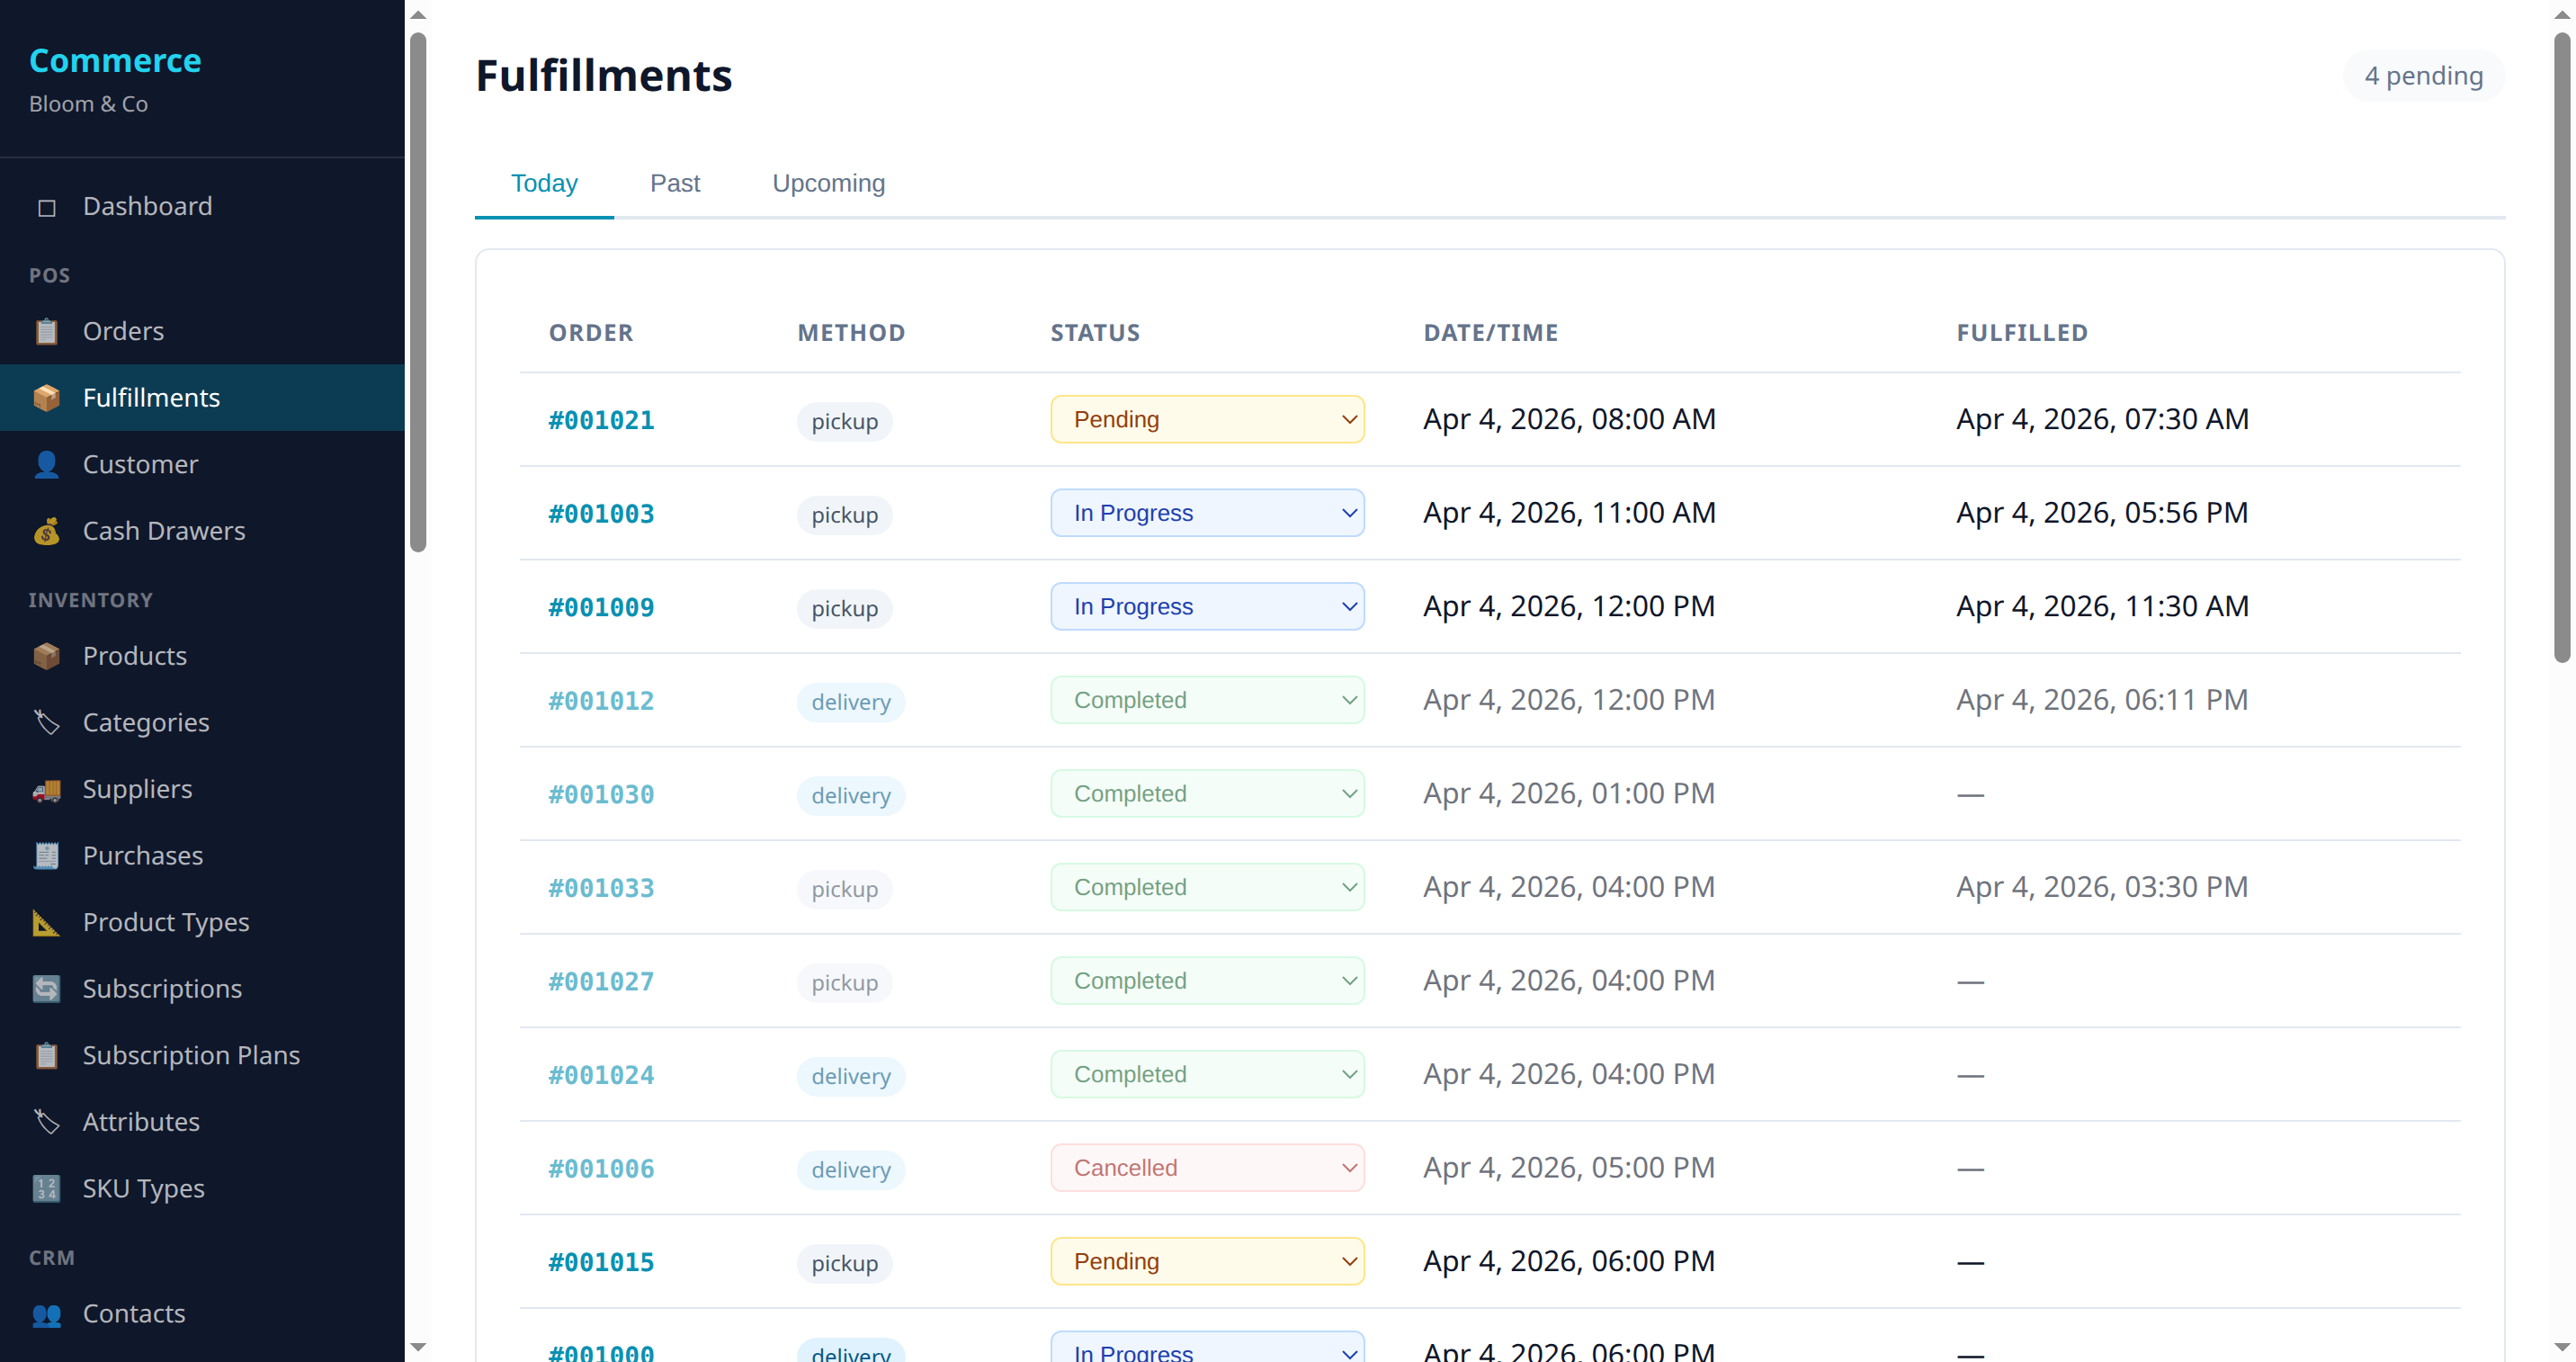Open status dropdown for order #001021

pos(1206,419)
